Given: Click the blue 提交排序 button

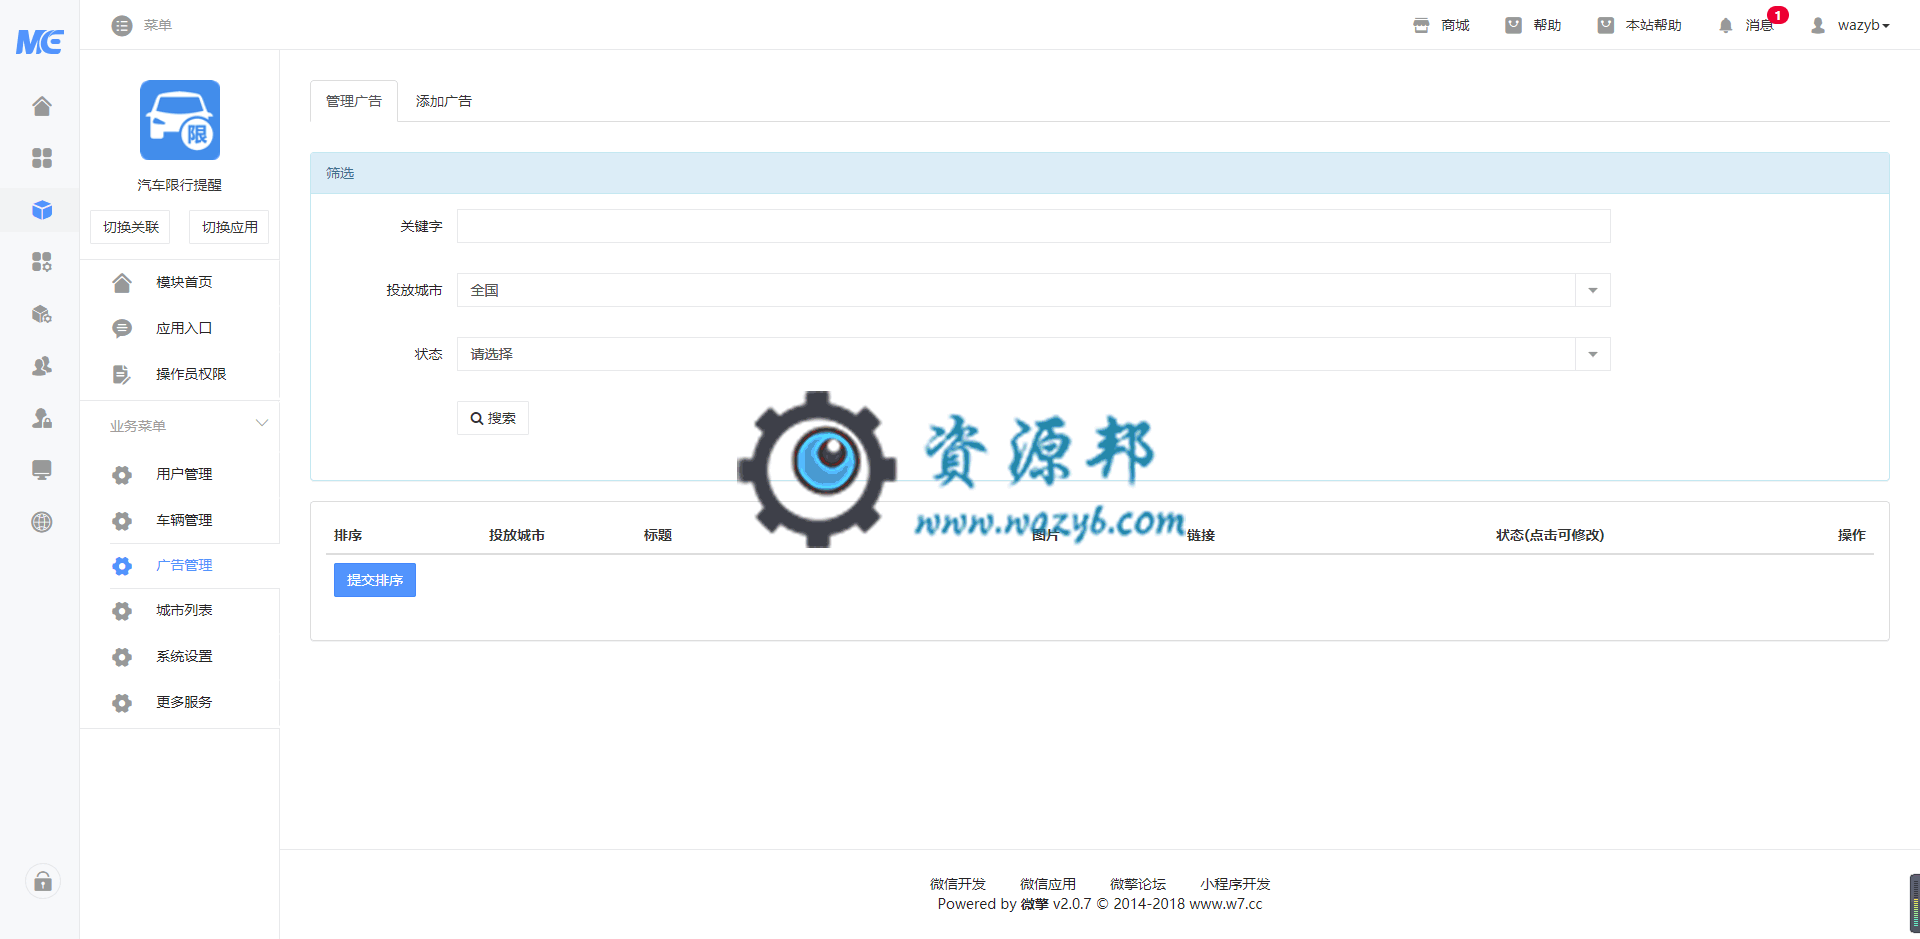Looking at the screenshot, I should pyautogui.click(x=375, y=580).
